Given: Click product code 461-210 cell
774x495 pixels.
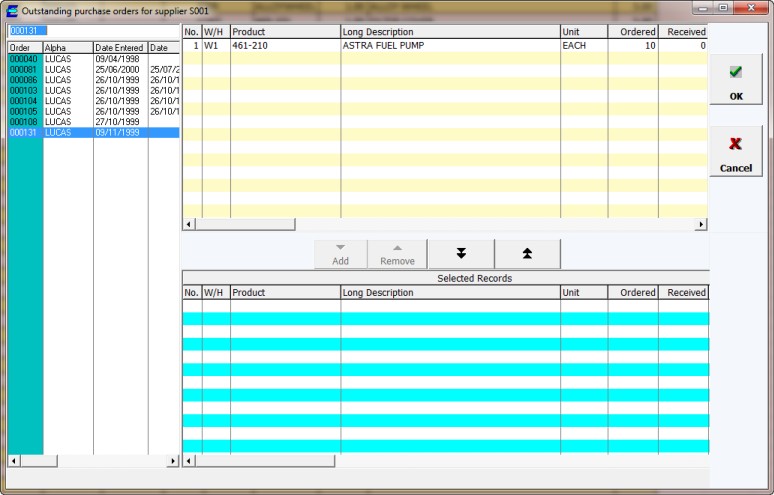Looking at the screenshot, I should coord(285,45).
